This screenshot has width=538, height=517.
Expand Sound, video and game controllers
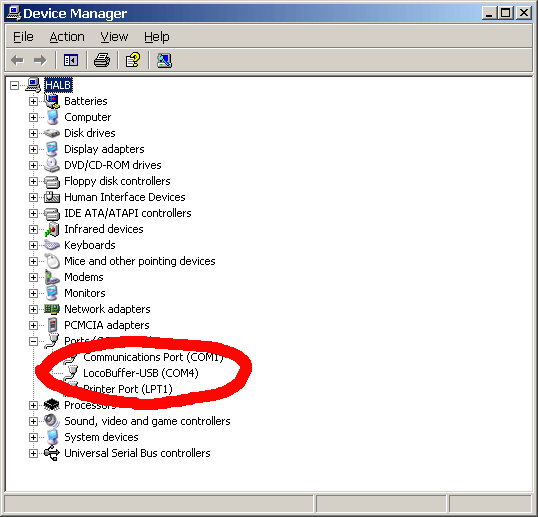(x=33, y=421)
